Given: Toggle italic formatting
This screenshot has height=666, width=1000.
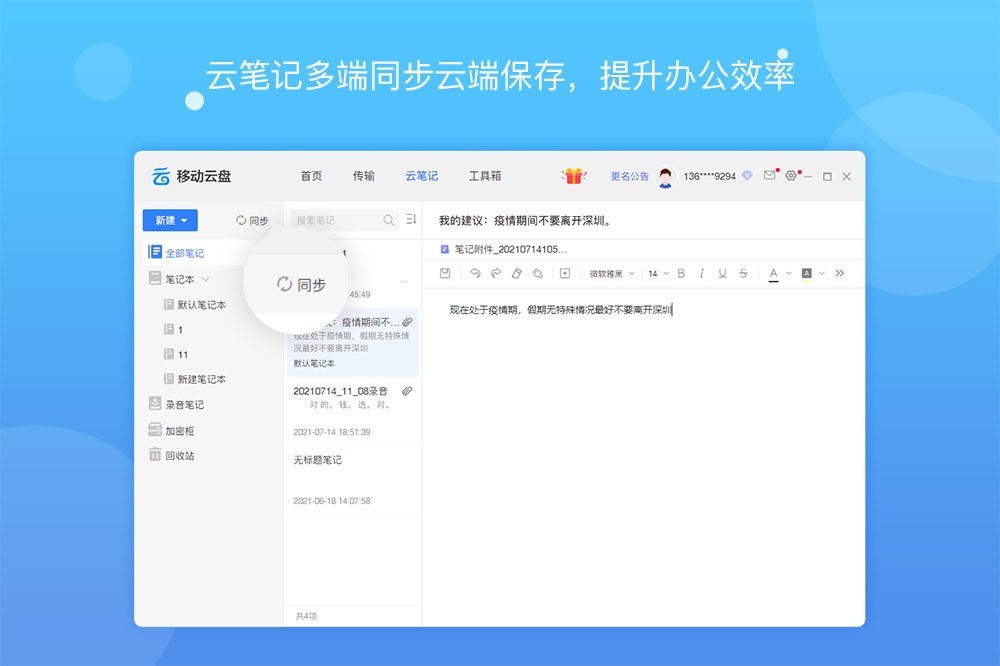Looking at the screenshot, I should (x=702, y=273).
